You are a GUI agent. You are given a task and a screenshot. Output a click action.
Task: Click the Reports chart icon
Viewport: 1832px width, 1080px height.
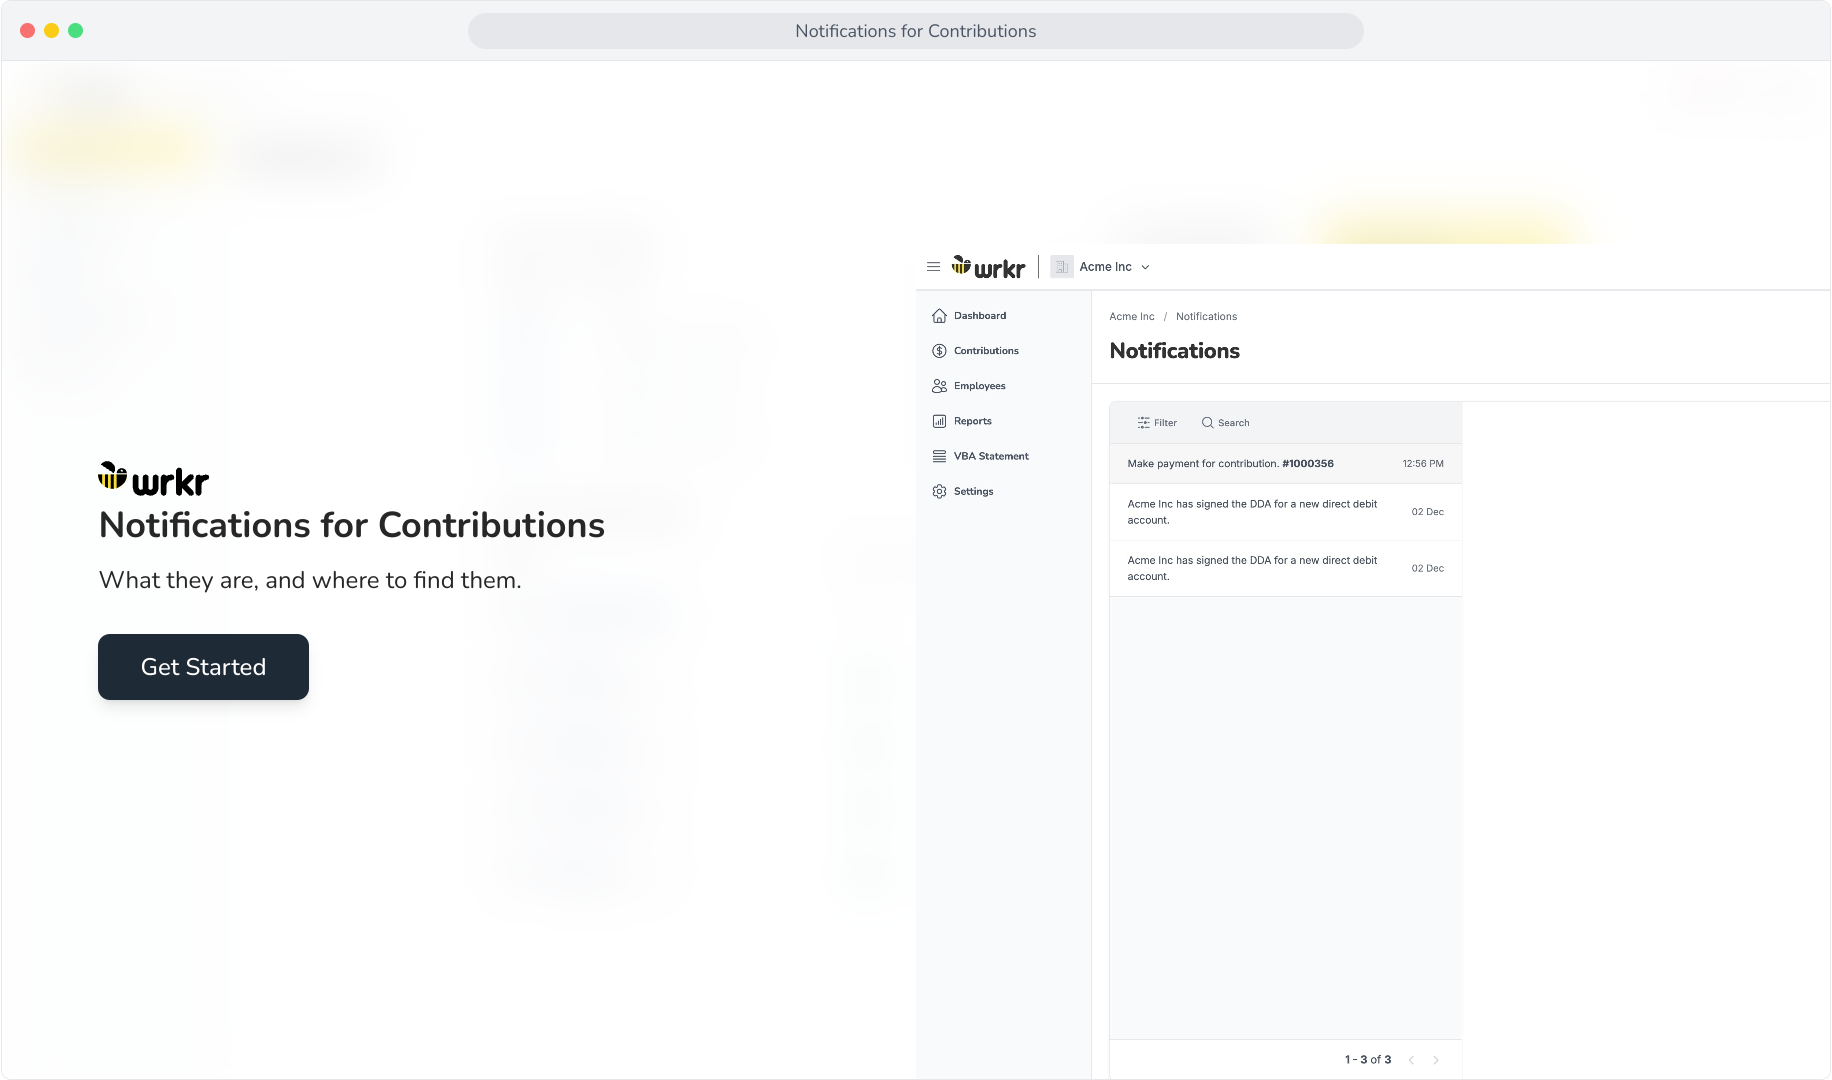pyautogui.click(x=939, y=421)
